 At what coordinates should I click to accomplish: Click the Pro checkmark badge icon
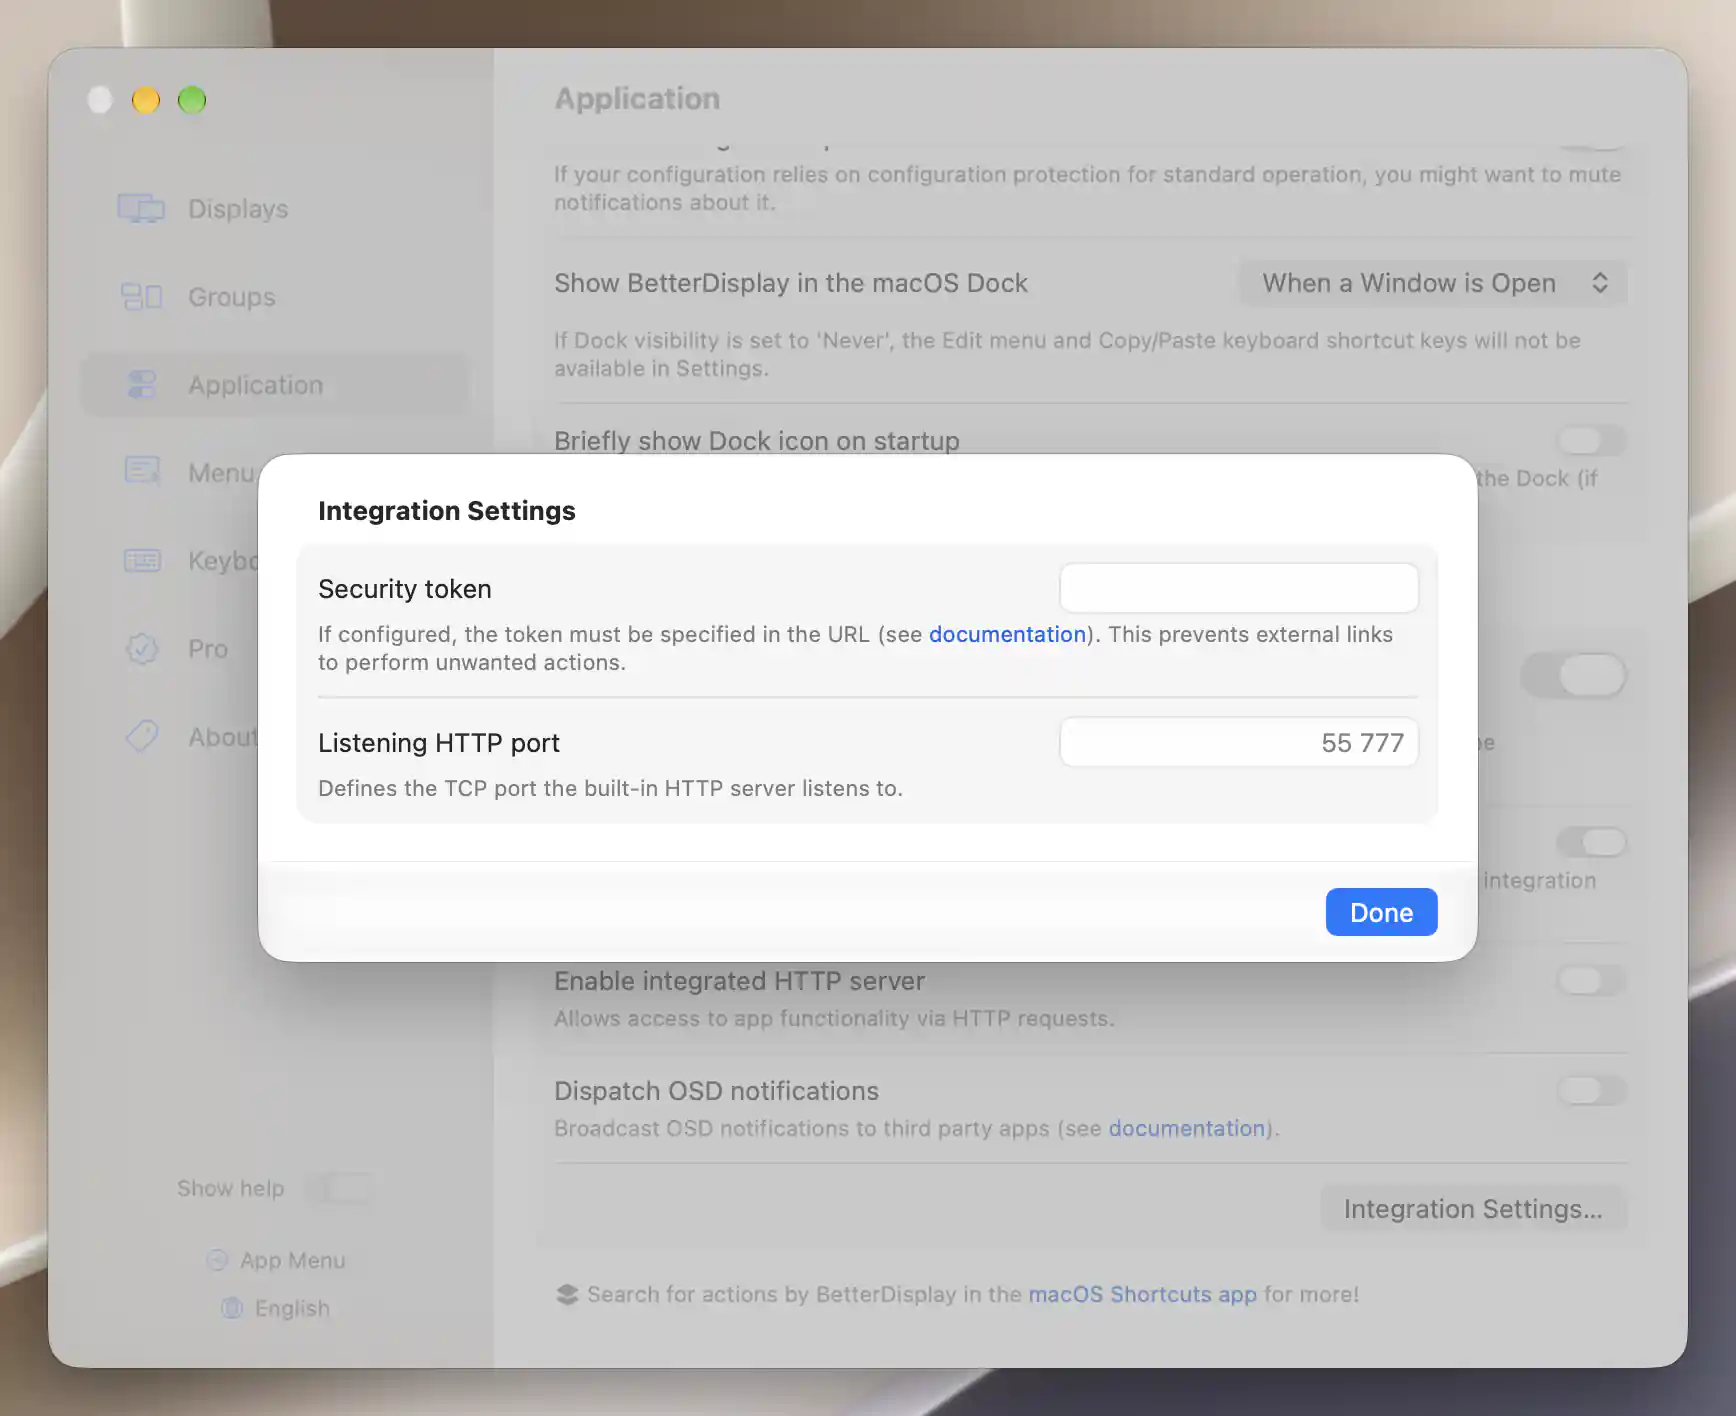coord(142,649)
